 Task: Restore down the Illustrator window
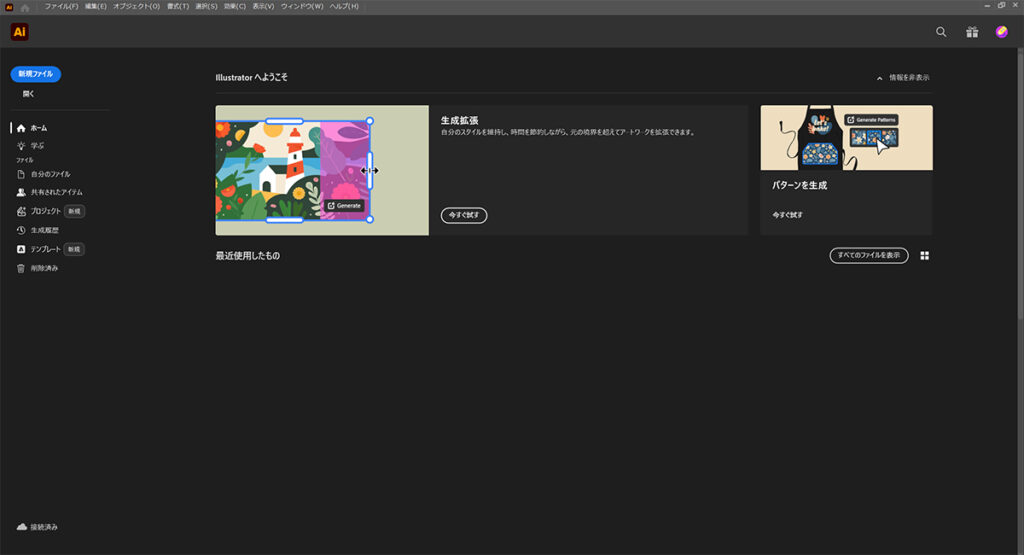tap(1001, 5)
